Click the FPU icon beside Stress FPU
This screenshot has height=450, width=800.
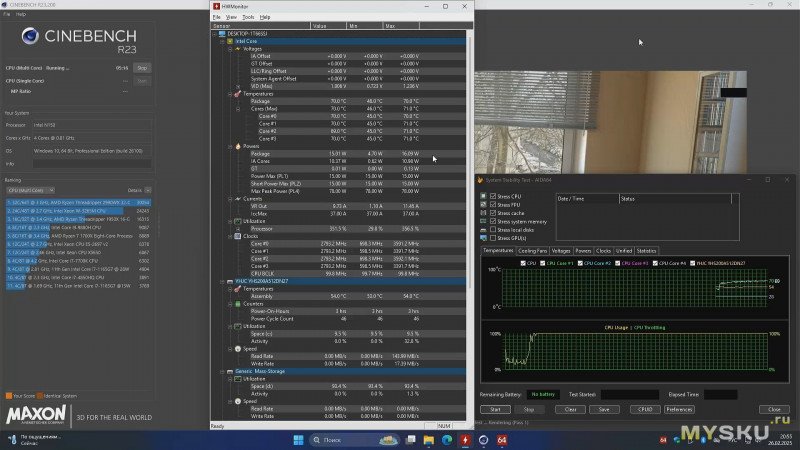pyautogui.click(x=483, y=205)
